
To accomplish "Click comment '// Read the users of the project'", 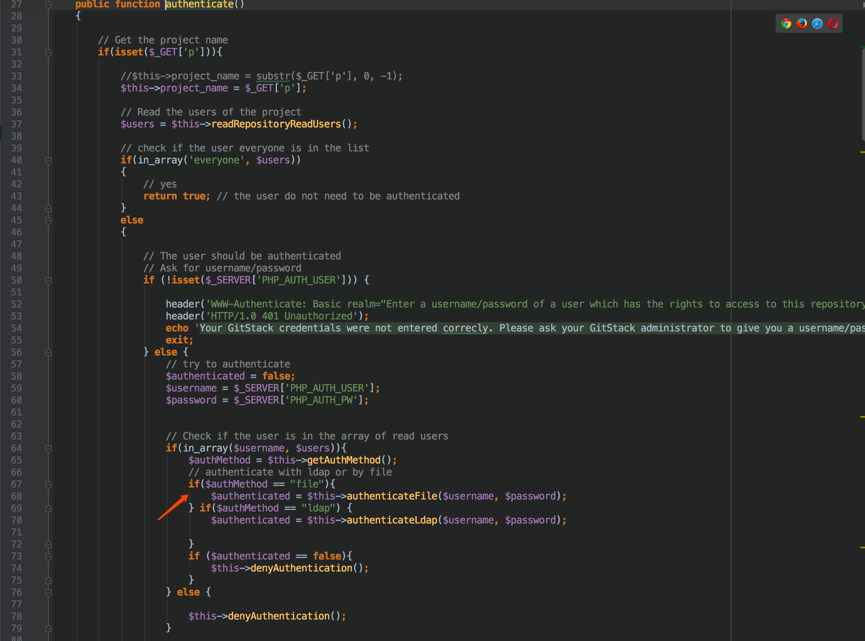I will 211,112.
